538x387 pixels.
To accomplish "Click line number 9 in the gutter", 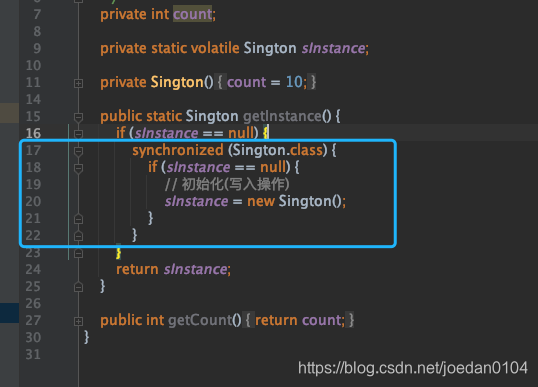I will point(37,48).
